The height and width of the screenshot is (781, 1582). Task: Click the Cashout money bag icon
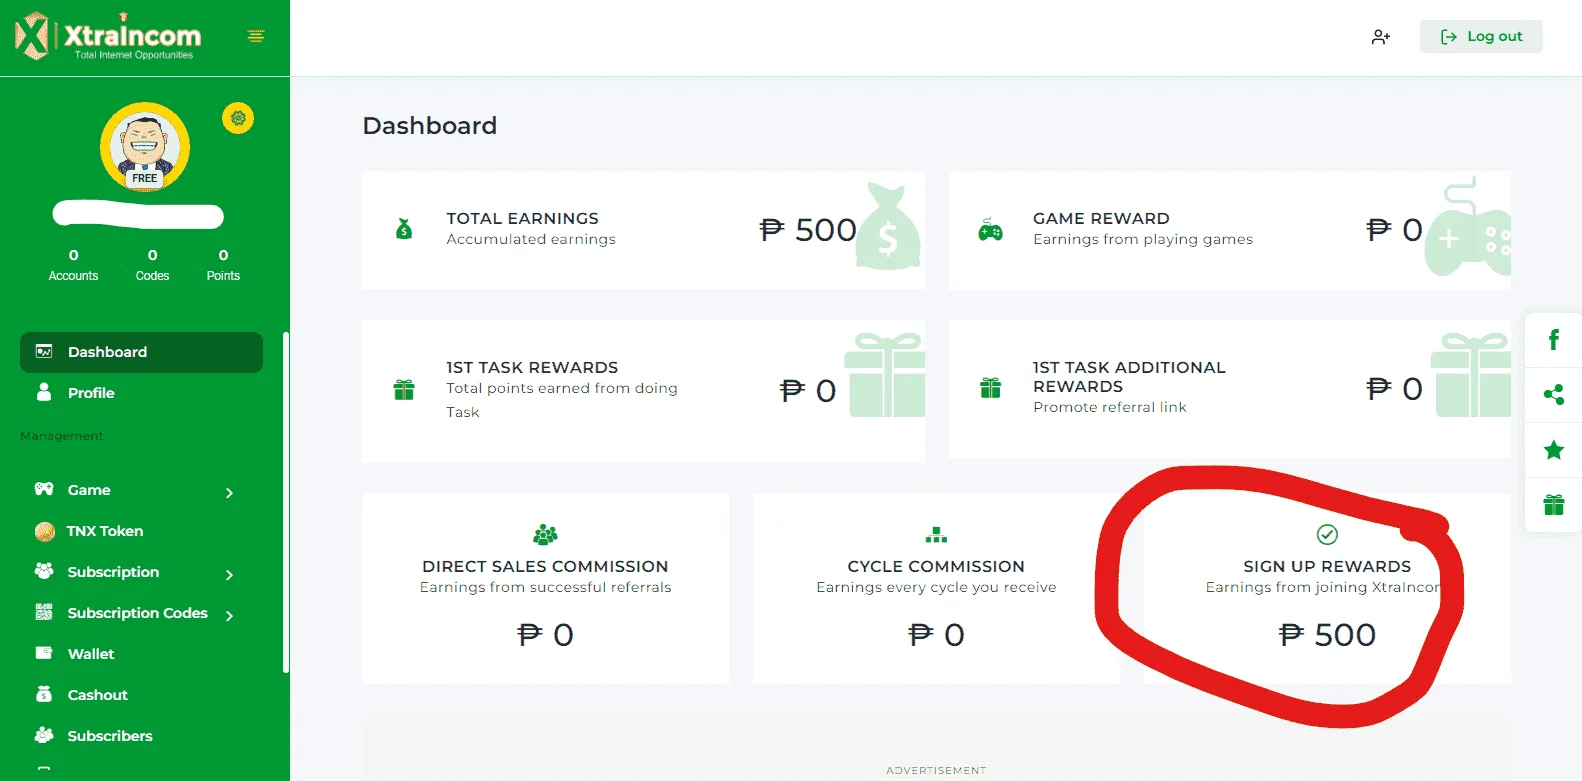click(x=44, y=694)
